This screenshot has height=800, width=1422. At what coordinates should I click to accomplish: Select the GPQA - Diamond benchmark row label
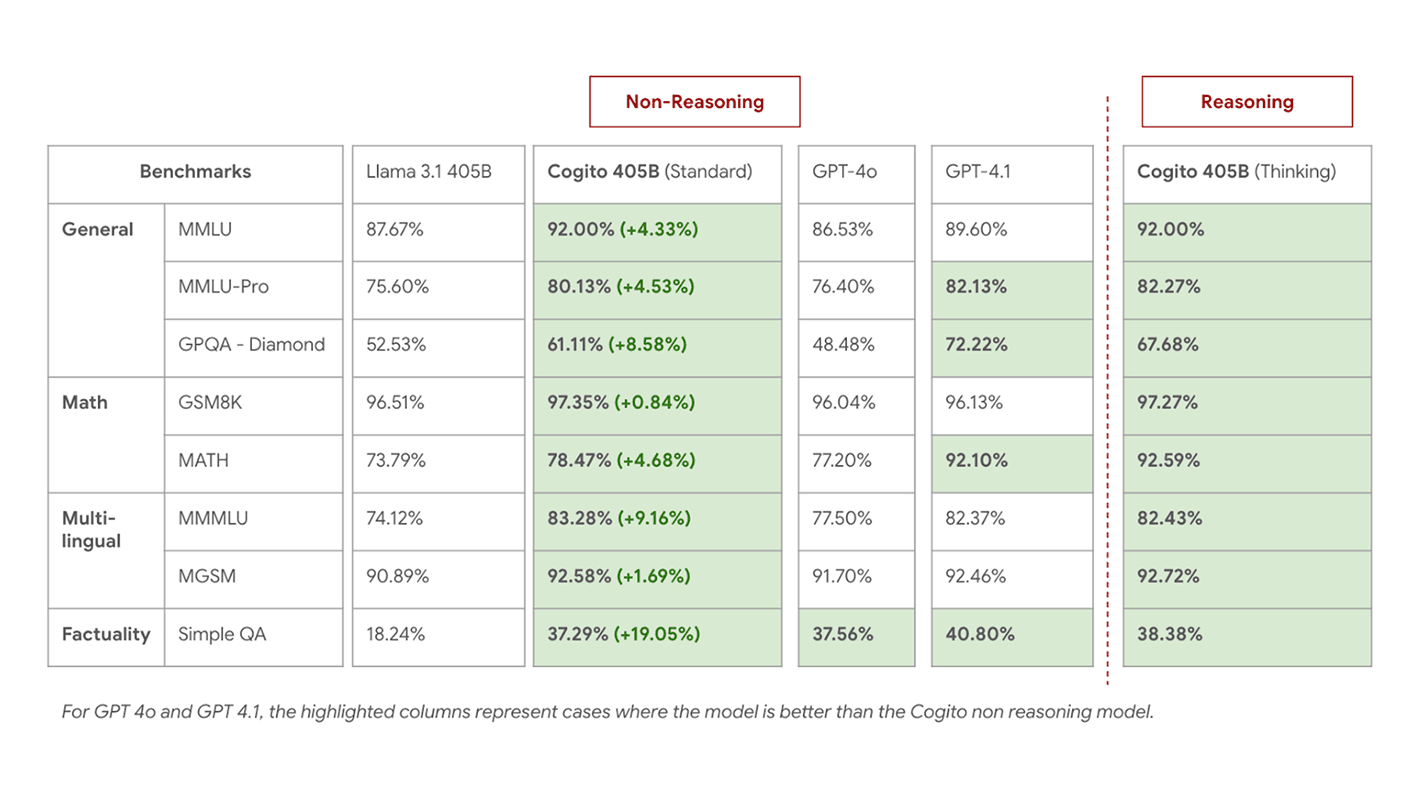(251, 345)
